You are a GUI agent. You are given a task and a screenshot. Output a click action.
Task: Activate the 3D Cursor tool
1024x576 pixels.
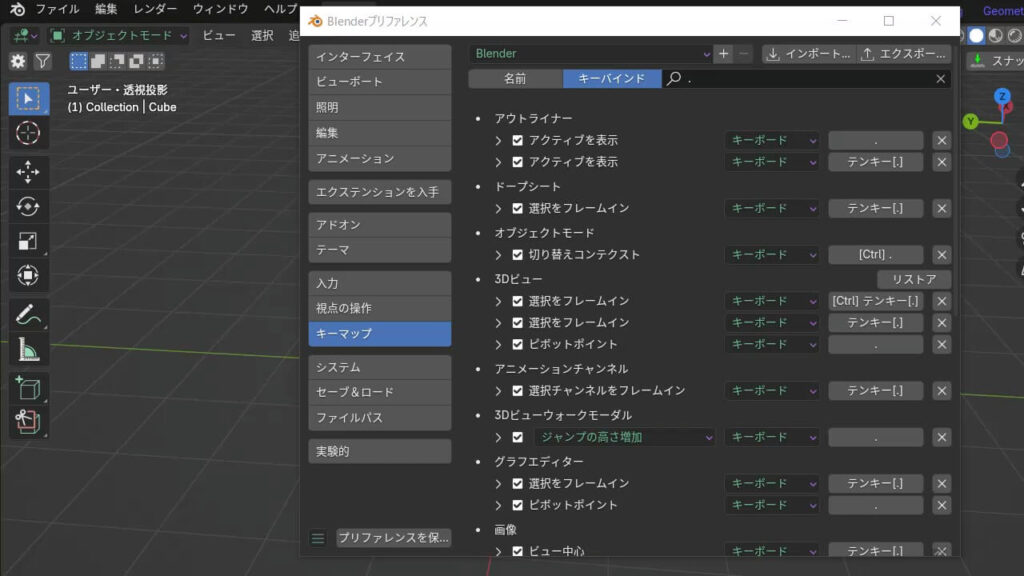pyautogui.click(x=28, y=133)
